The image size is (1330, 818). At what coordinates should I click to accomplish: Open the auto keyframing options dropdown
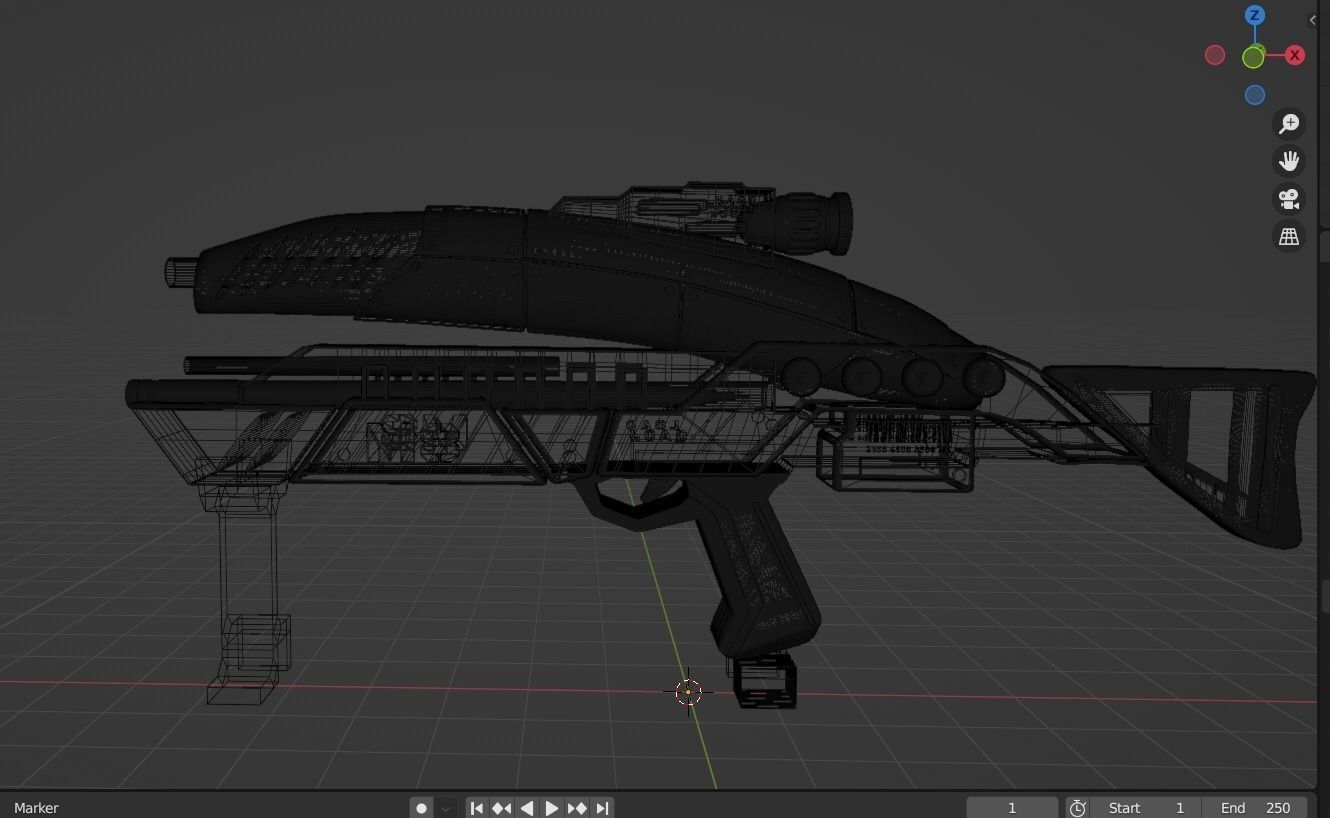[445, 808]
